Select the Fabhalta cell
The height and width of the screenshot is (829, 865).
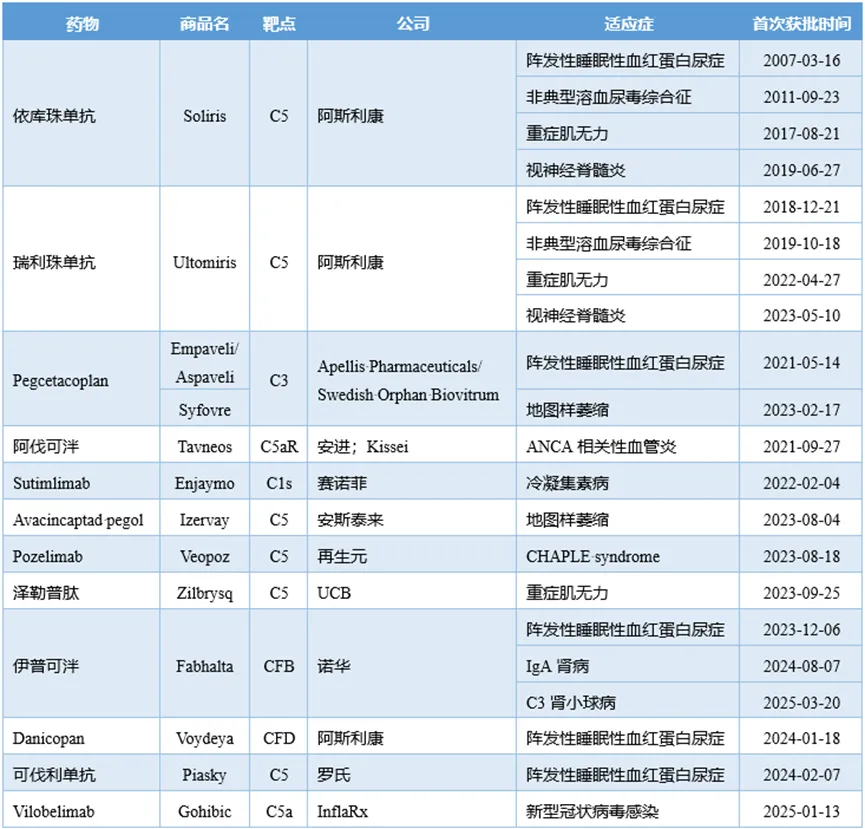tap(204, 666)
